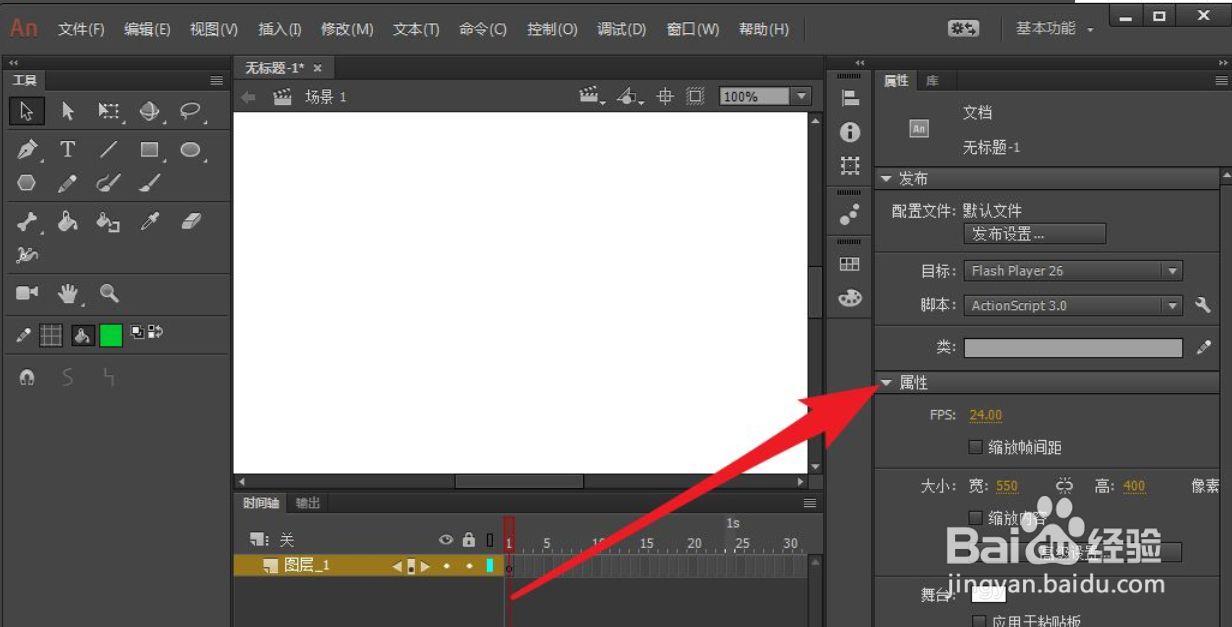Select the Selection tool
The height and width of the screenshot is (627, 1232).
coord(27,111)
